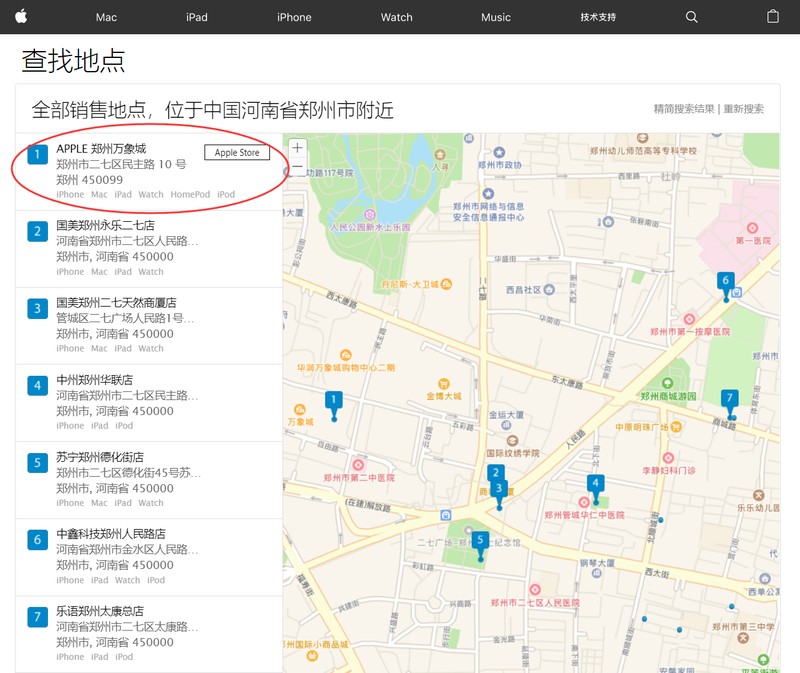800x673 pixels.
Task: Click the 华润万象城购物中心二期 map label
Action: point(346,367)
